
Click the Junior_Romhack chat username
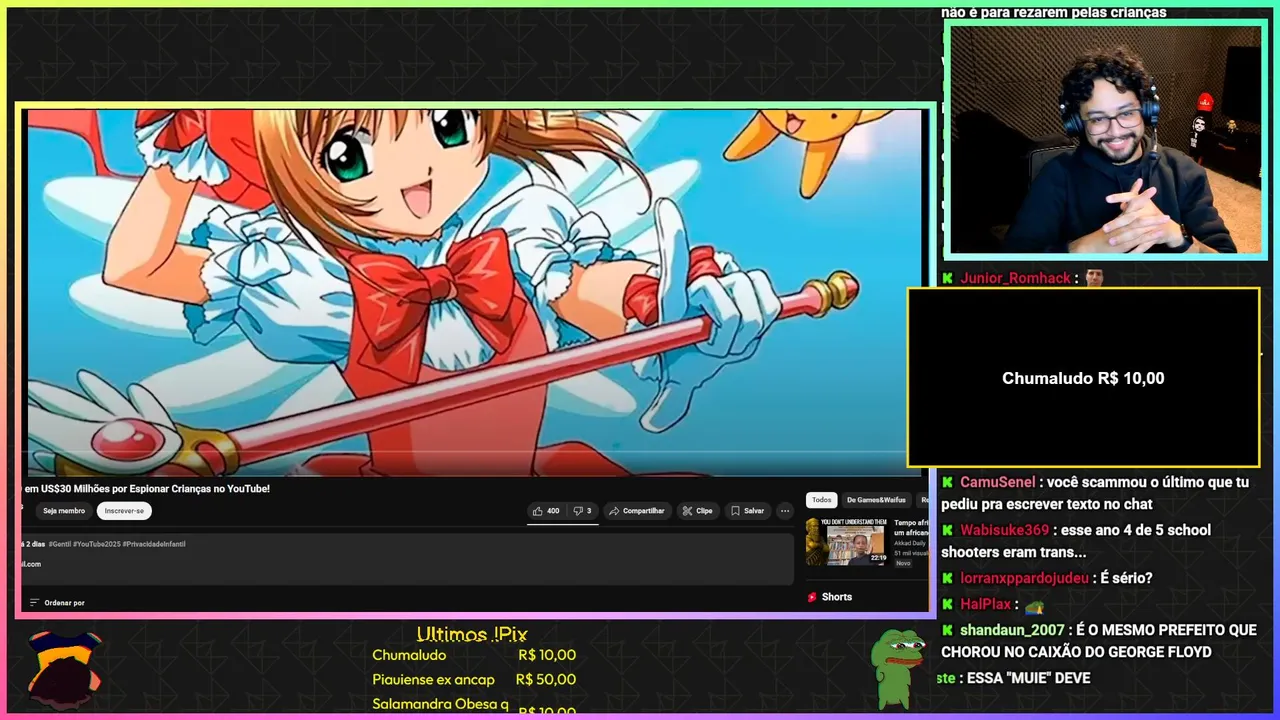pyautogui.click(x=1016, y=278)
